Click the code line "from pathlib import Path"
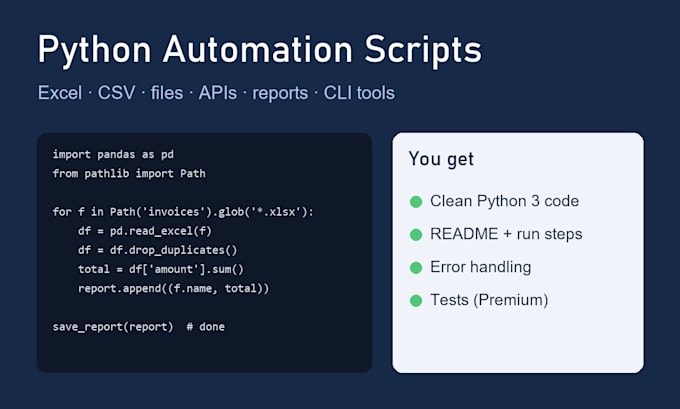The height and width of the screenshot is (409, 680). click(x=129, y=173)
